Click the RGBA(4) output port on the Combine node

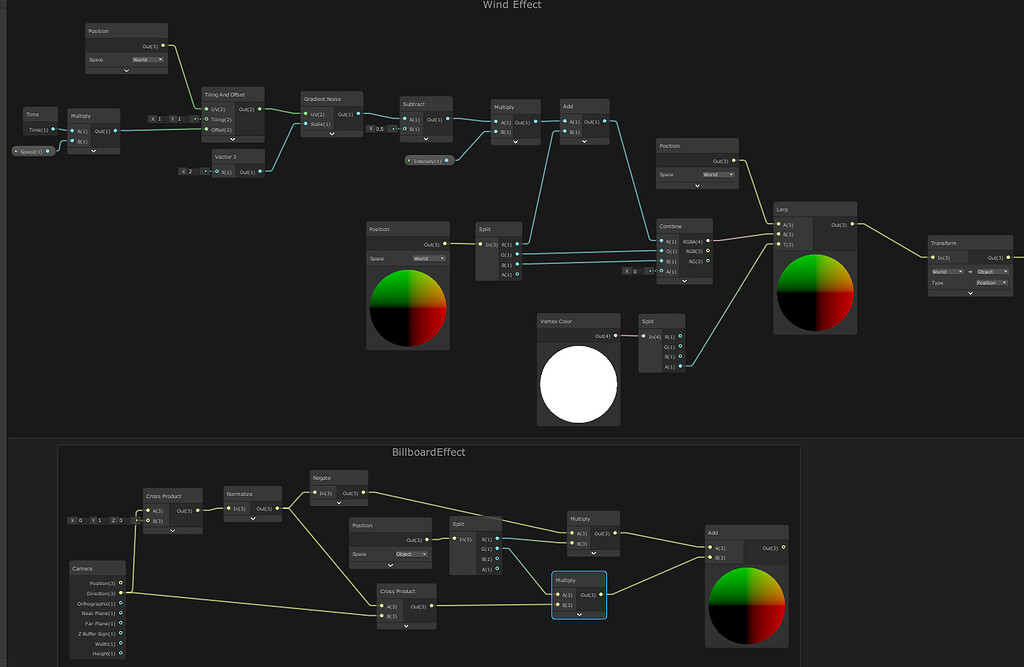707,240
